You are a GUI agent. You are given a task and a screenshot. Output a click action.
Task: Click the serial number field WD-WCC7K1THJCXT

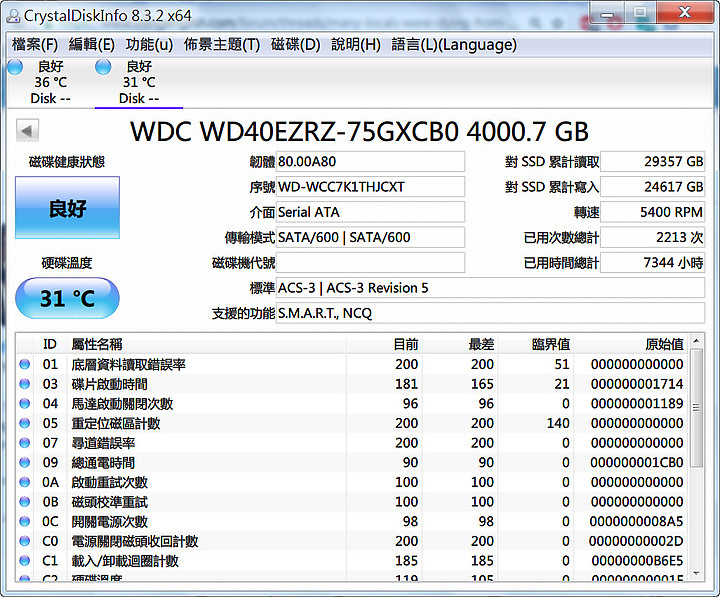coord(370,187)
